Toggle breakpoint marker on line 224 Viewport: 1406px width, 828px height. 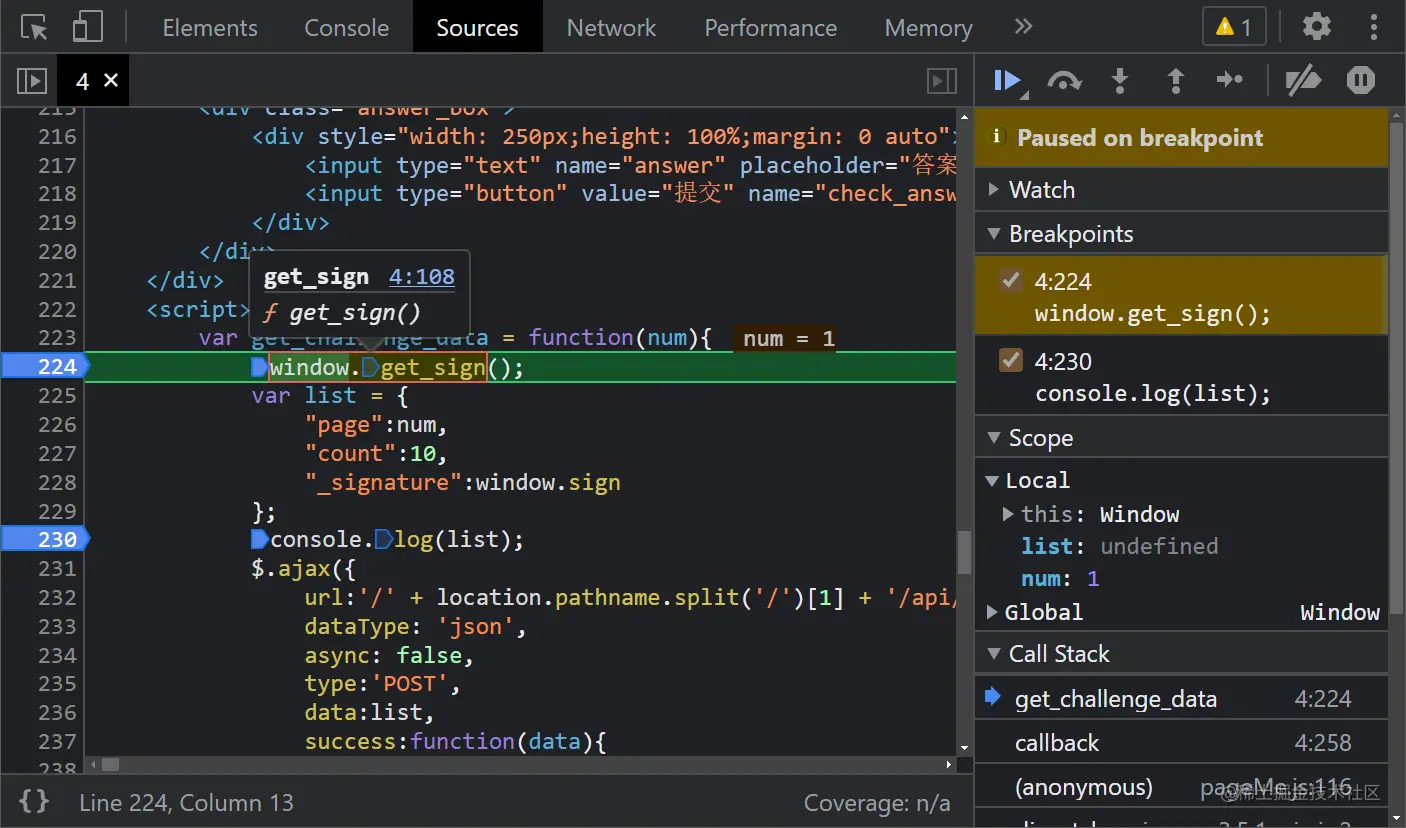coord(45,367)
